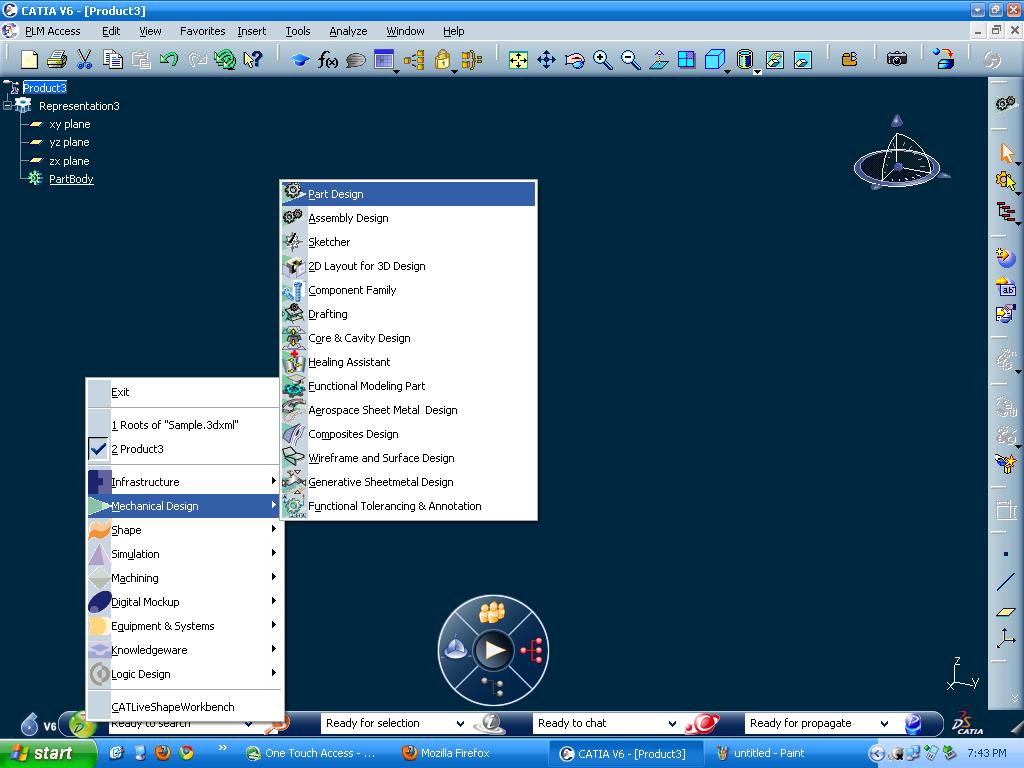Expand the Shape submenu

[x=183, y=530]
